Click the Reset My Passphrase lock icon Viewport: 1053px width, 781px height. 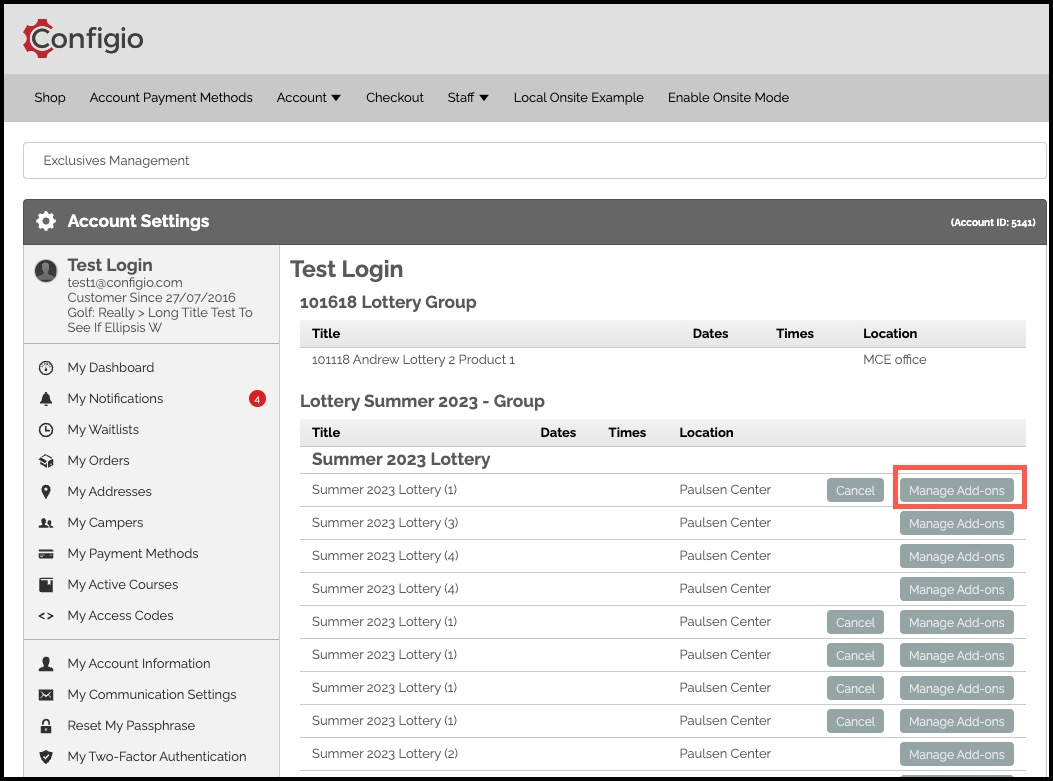pos(46,726)
